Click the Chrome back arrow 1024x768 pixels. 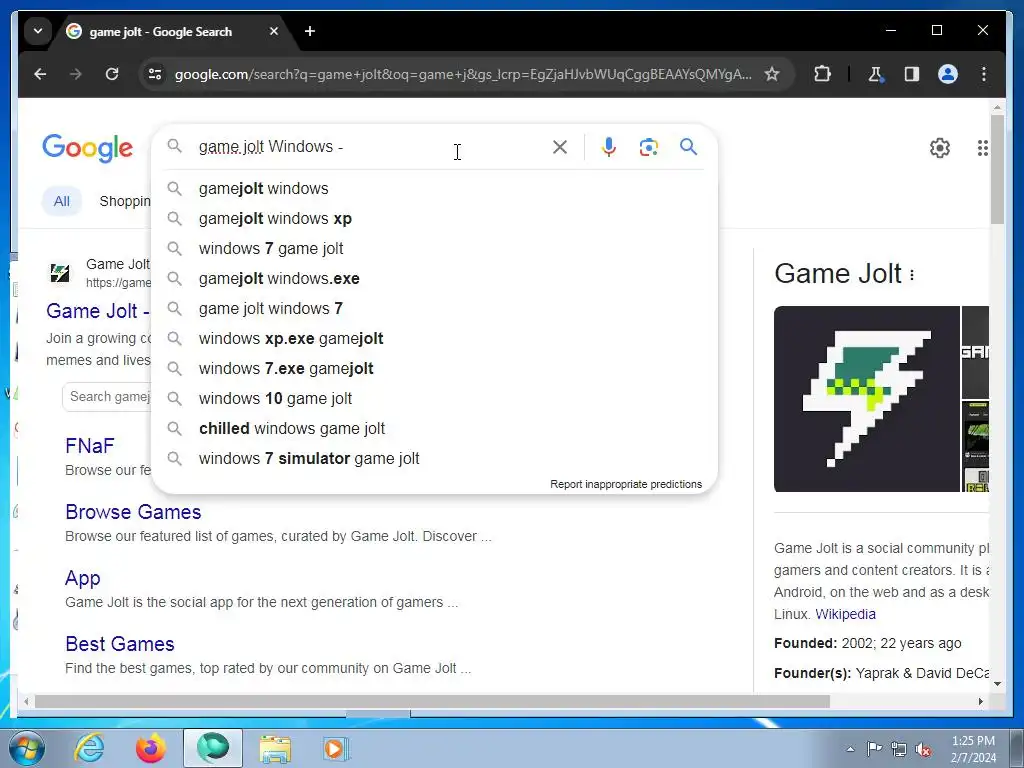pos(40,74)
